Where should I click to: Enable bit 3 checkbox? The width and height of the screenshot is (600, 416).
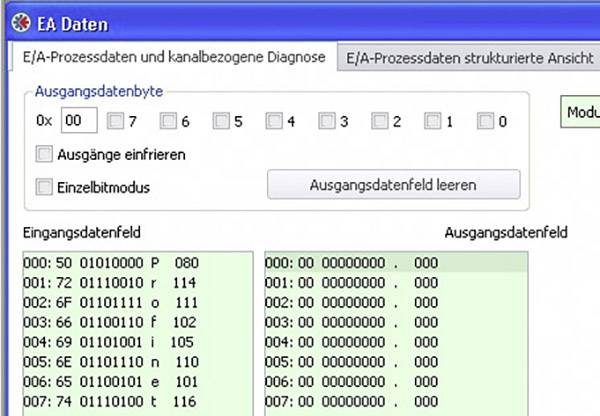(328, 122)
